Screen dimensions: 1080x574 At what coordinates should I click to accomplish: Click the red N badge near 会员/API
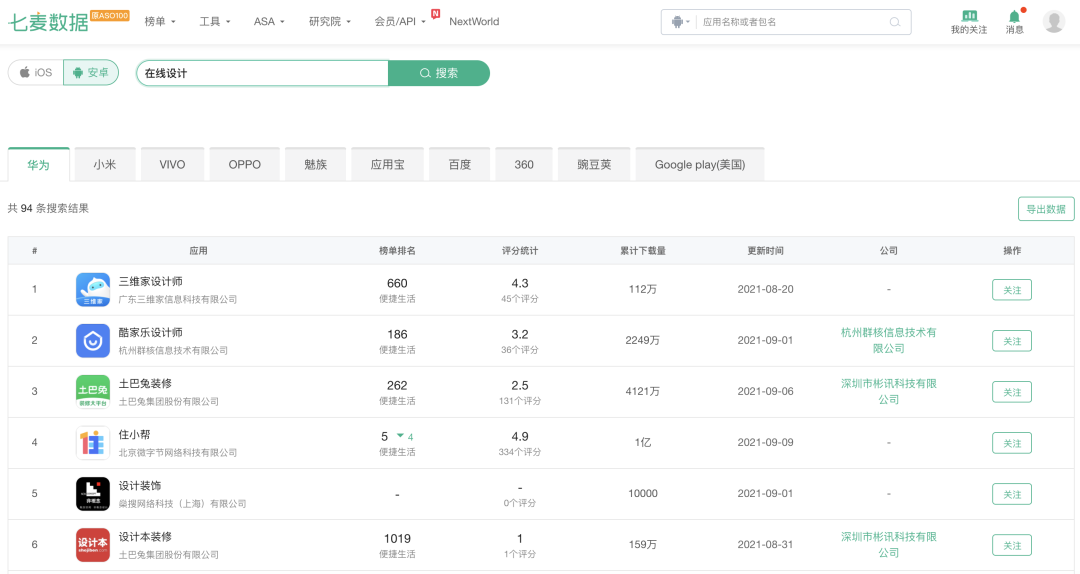[435, 14]
